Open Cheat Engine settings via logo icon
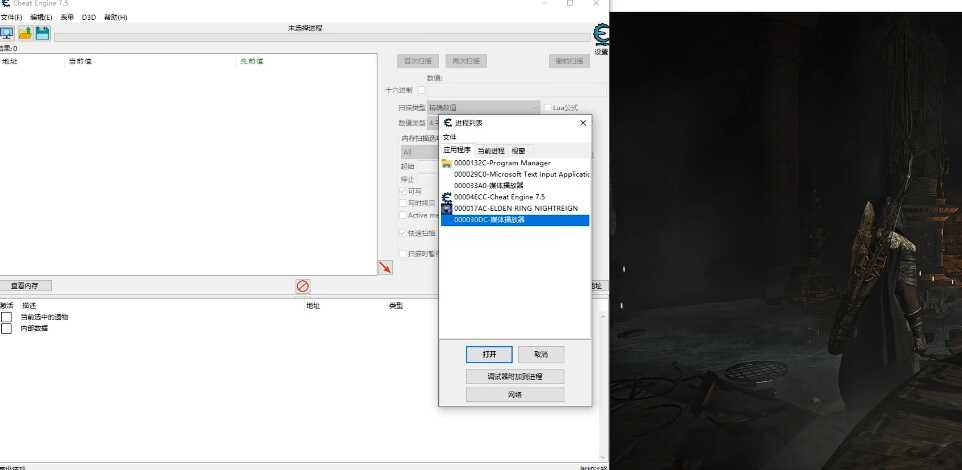Image resolution: width=962 pixels, height=470 pixels. [601, 36]
